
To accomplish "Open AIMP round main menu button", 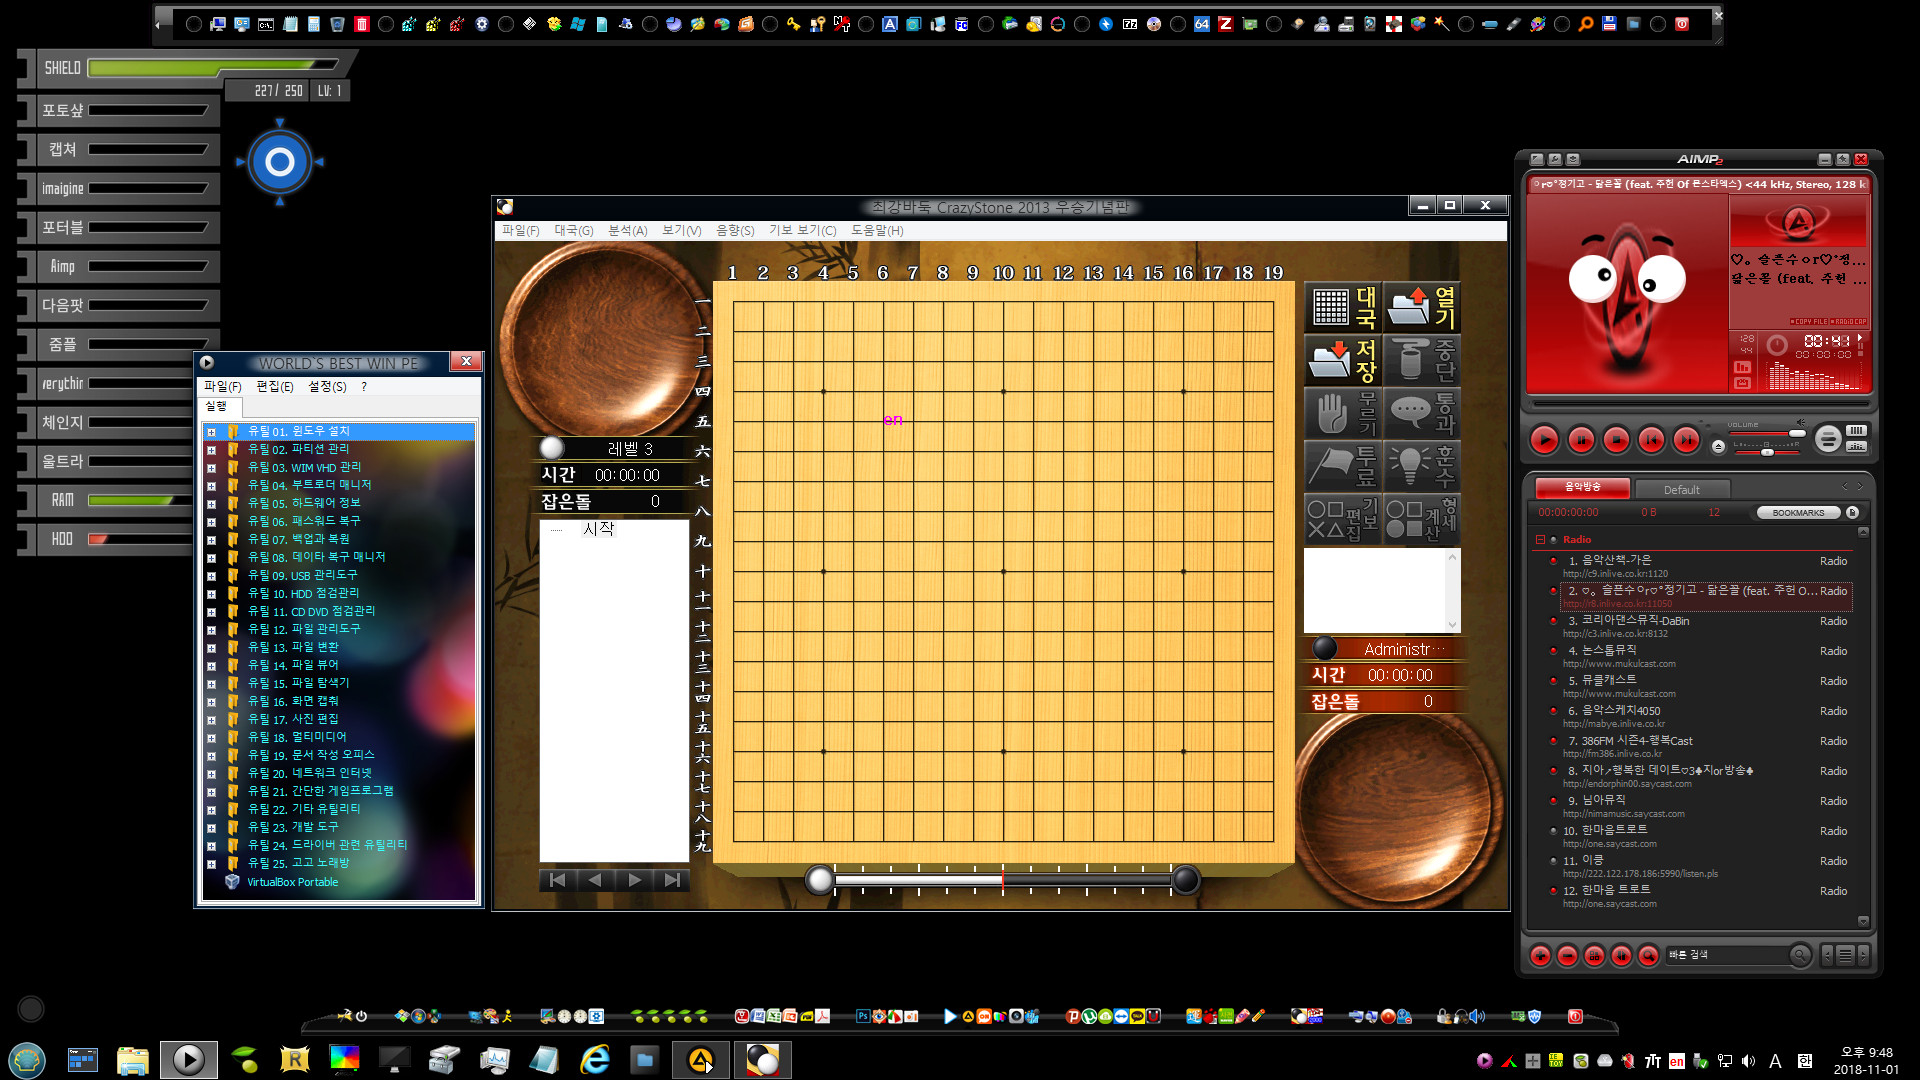I will 1828,438.
